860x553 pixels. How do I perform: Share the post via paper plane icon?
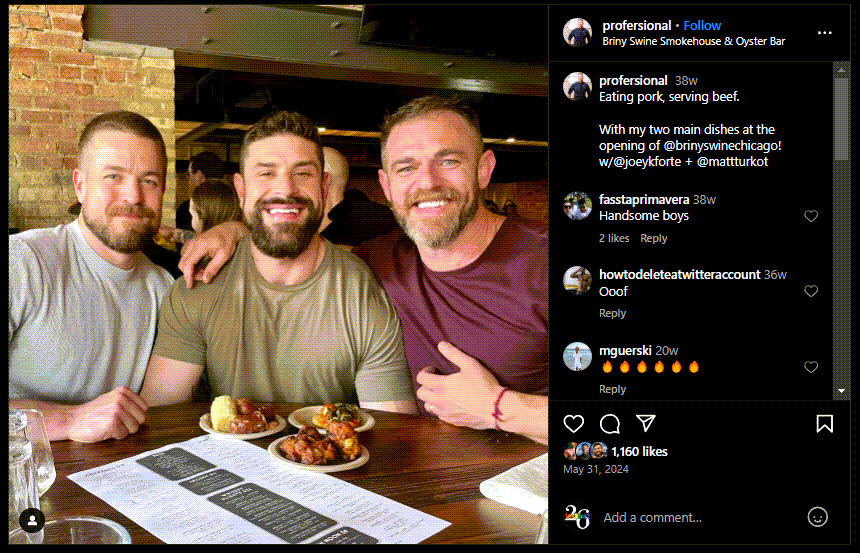click(646, 423)
